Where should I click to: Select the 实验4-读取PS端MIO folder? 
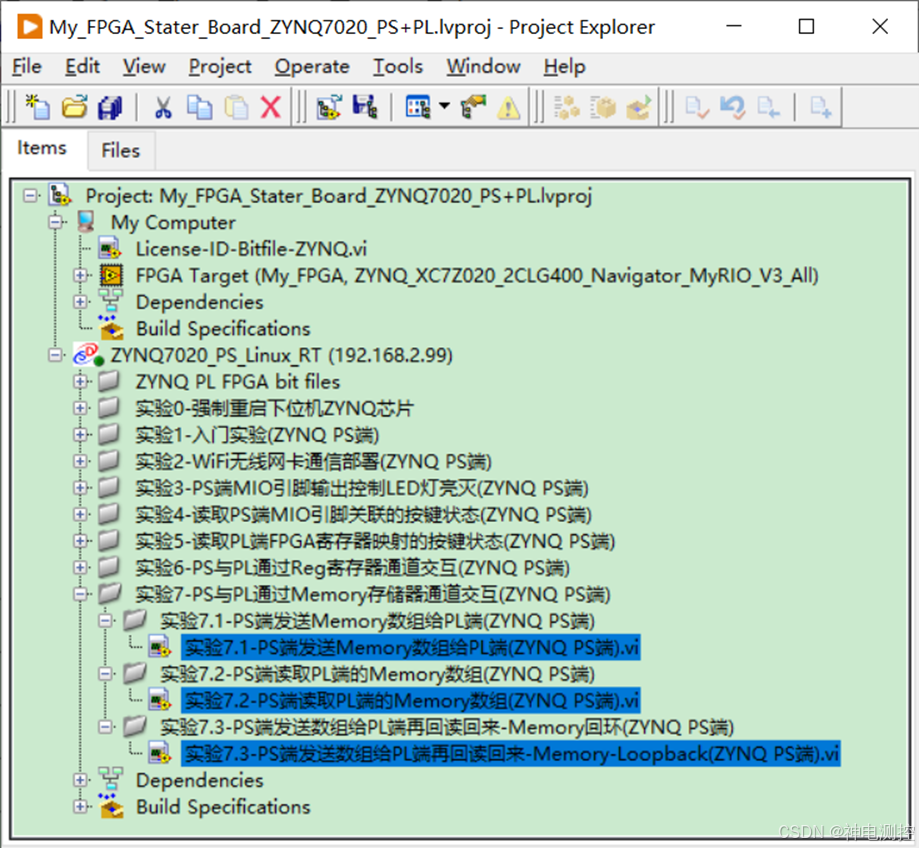click(x=363, y=514)
